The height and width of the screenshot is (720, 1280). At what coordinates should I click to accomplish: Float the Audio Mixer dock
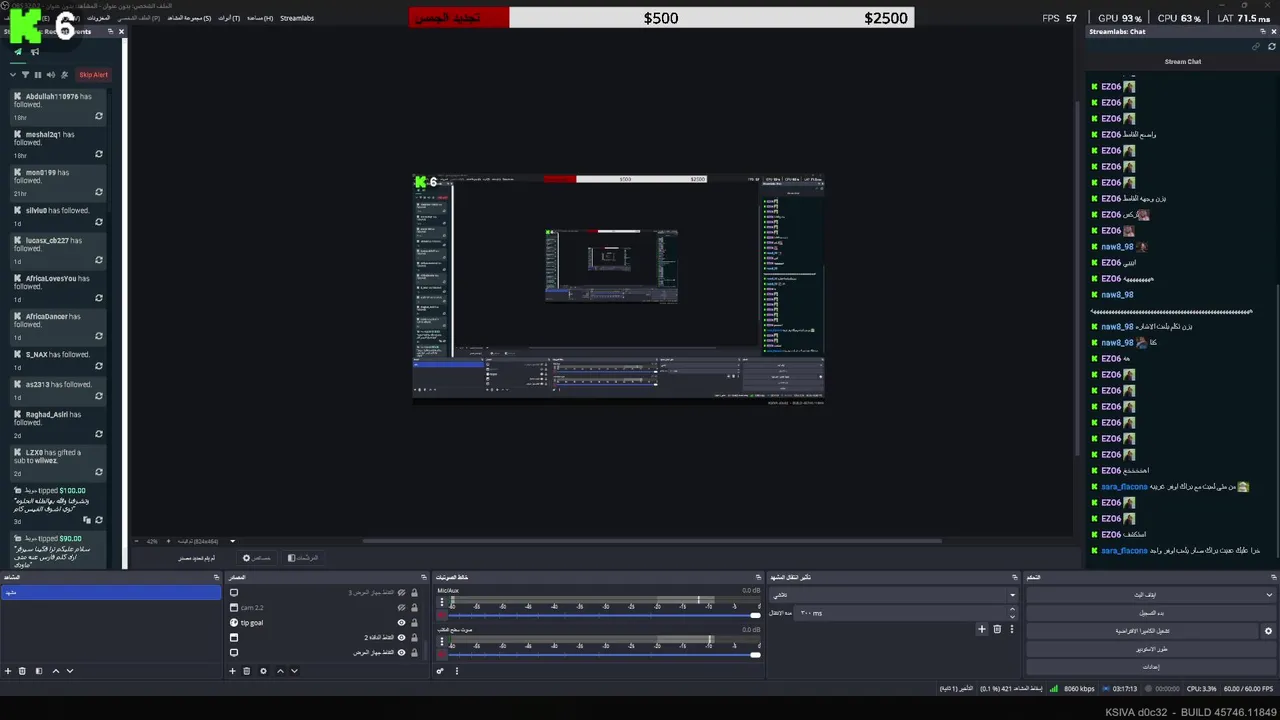click(x=758, y=577)
